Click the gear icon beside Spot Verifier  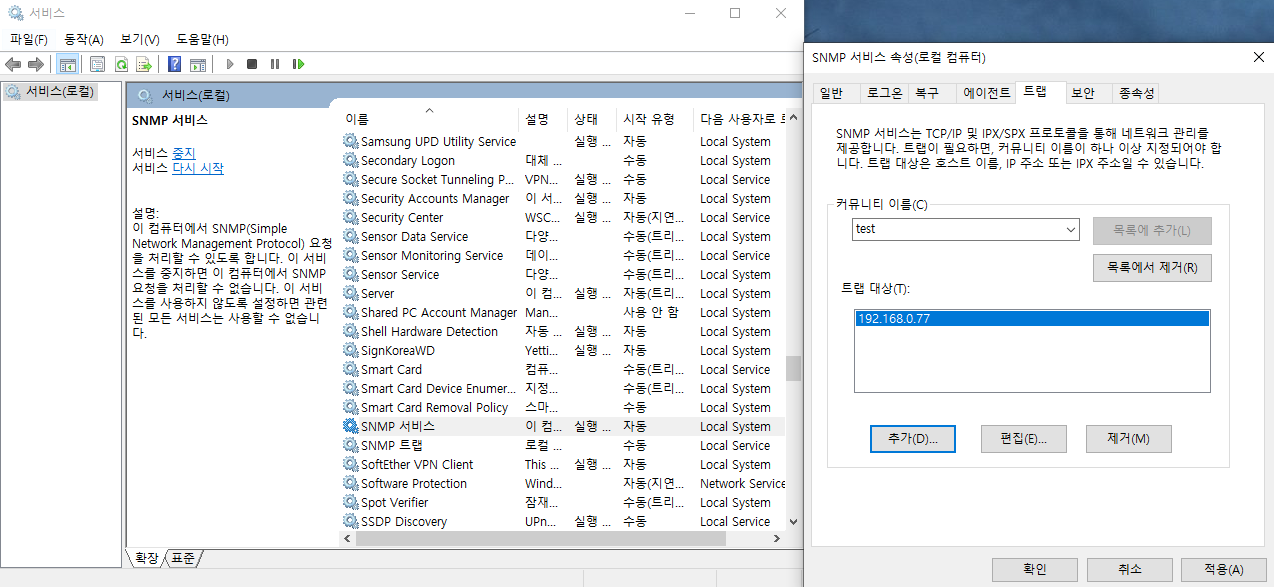coord(350,502)
